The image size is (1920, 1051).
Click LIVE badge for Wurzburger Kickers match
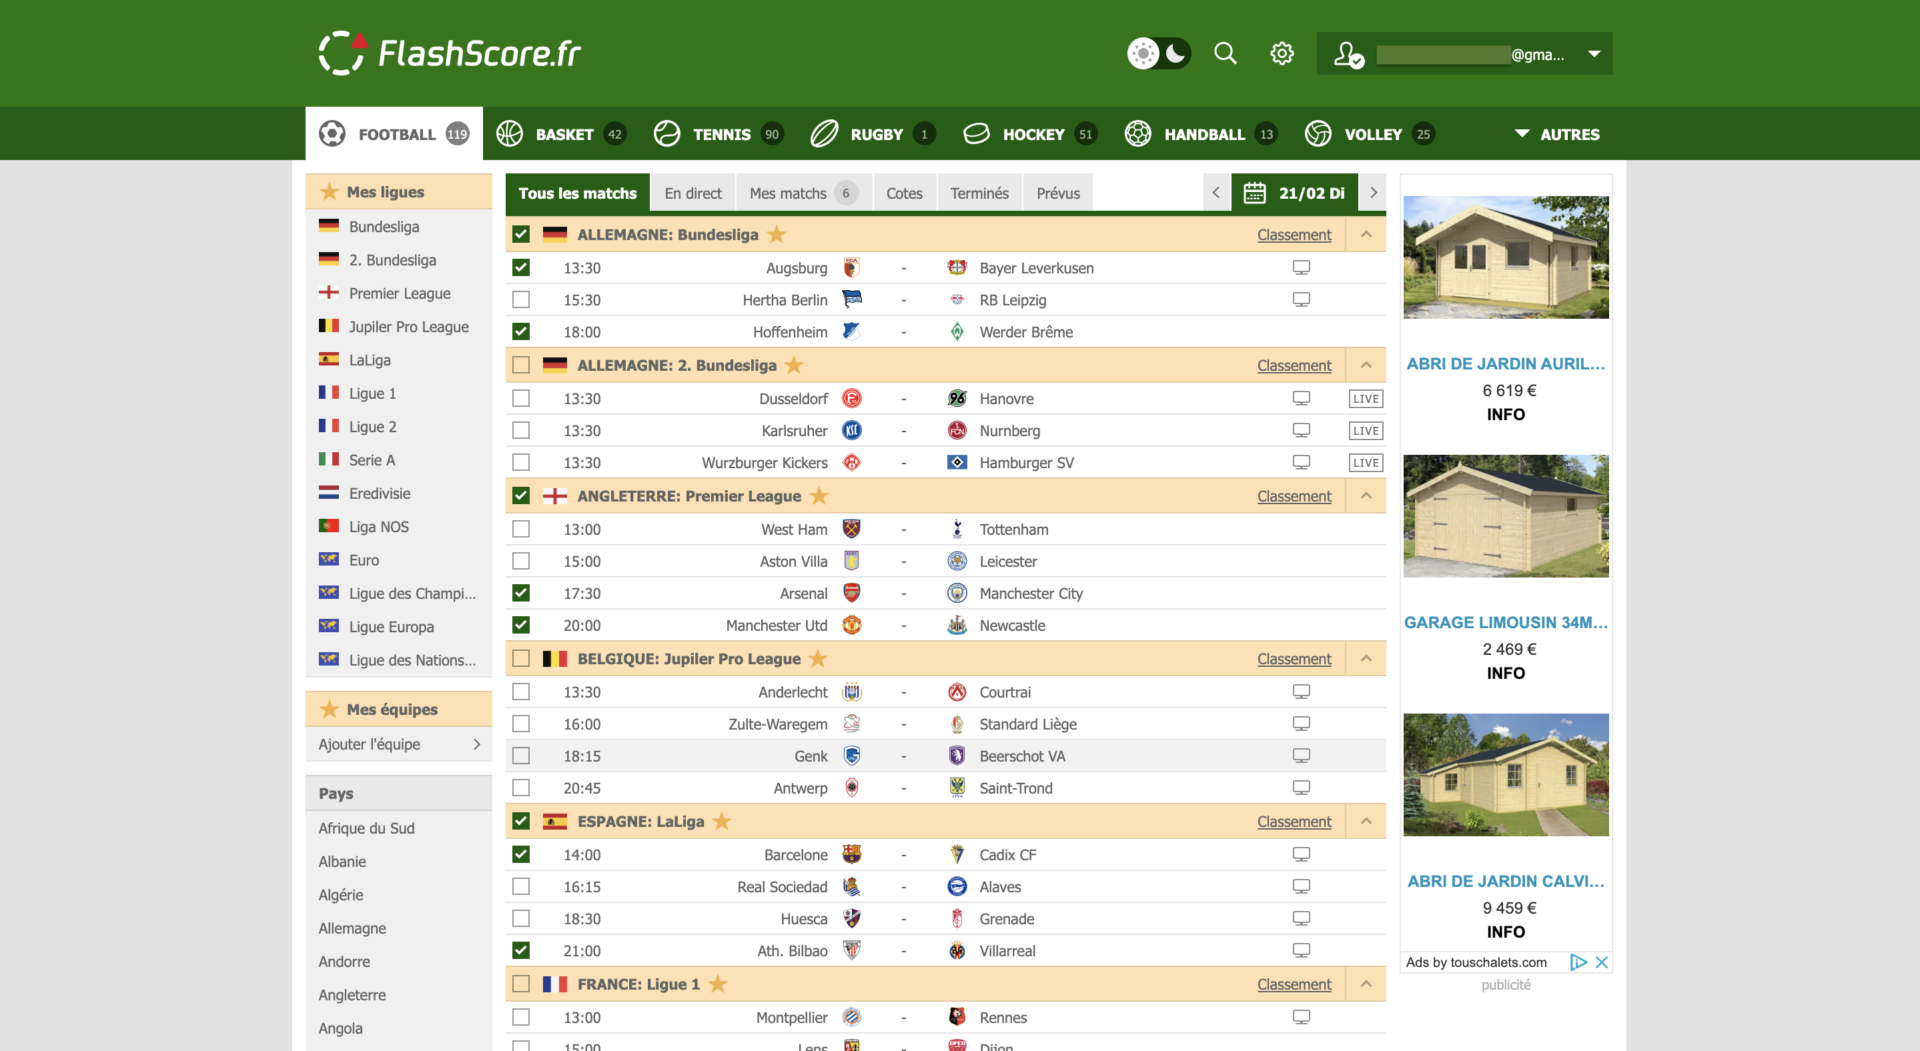1365,462
